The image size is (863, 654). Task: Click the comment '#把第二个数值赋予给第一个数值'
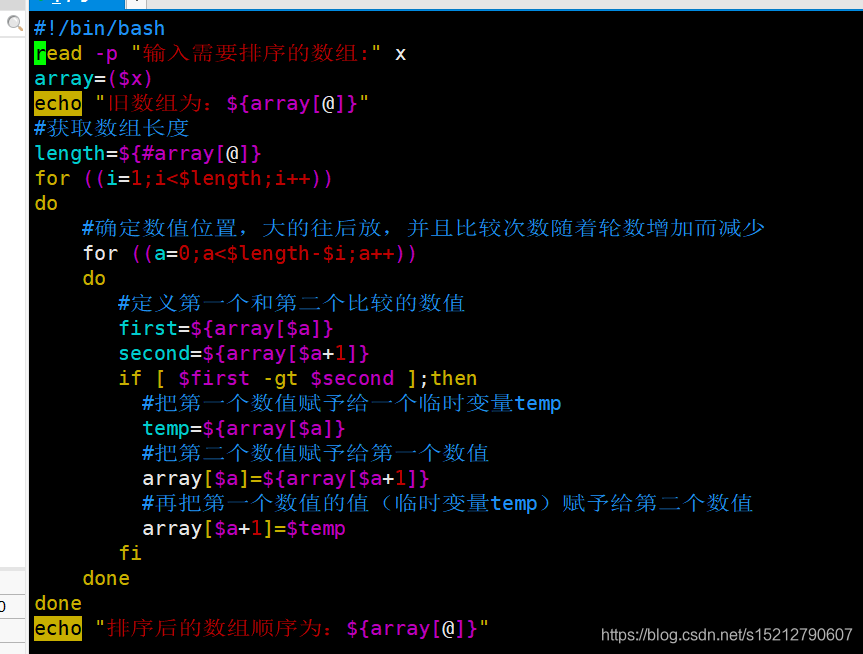pos(315,454)
